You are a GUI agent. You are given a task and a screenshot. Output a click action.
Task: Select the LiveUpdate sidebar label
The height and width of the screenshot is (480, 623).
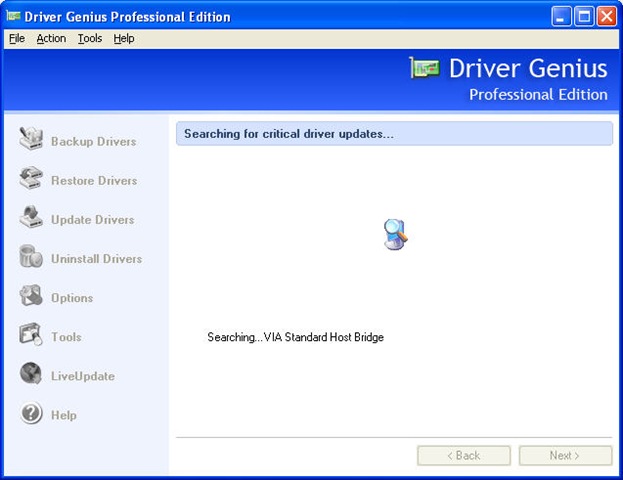coord(83,376)
